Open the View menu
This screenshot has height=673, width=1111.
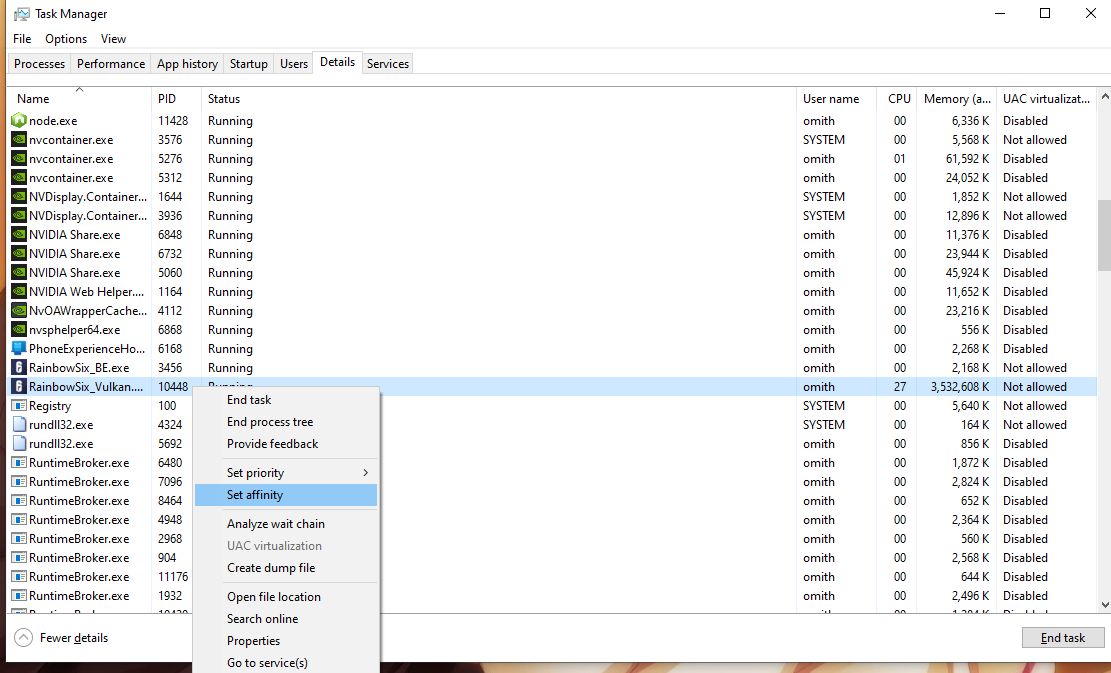coord(113,39)
